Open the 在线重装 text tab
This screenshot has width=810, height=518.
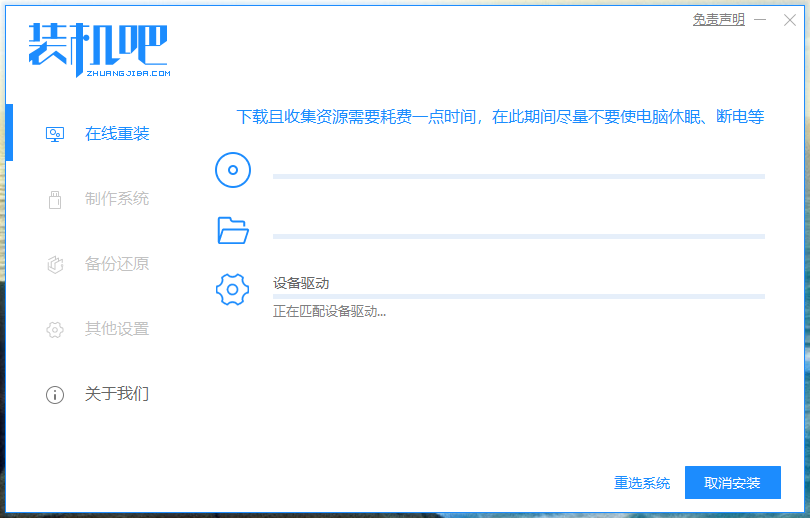pos(117,134)
